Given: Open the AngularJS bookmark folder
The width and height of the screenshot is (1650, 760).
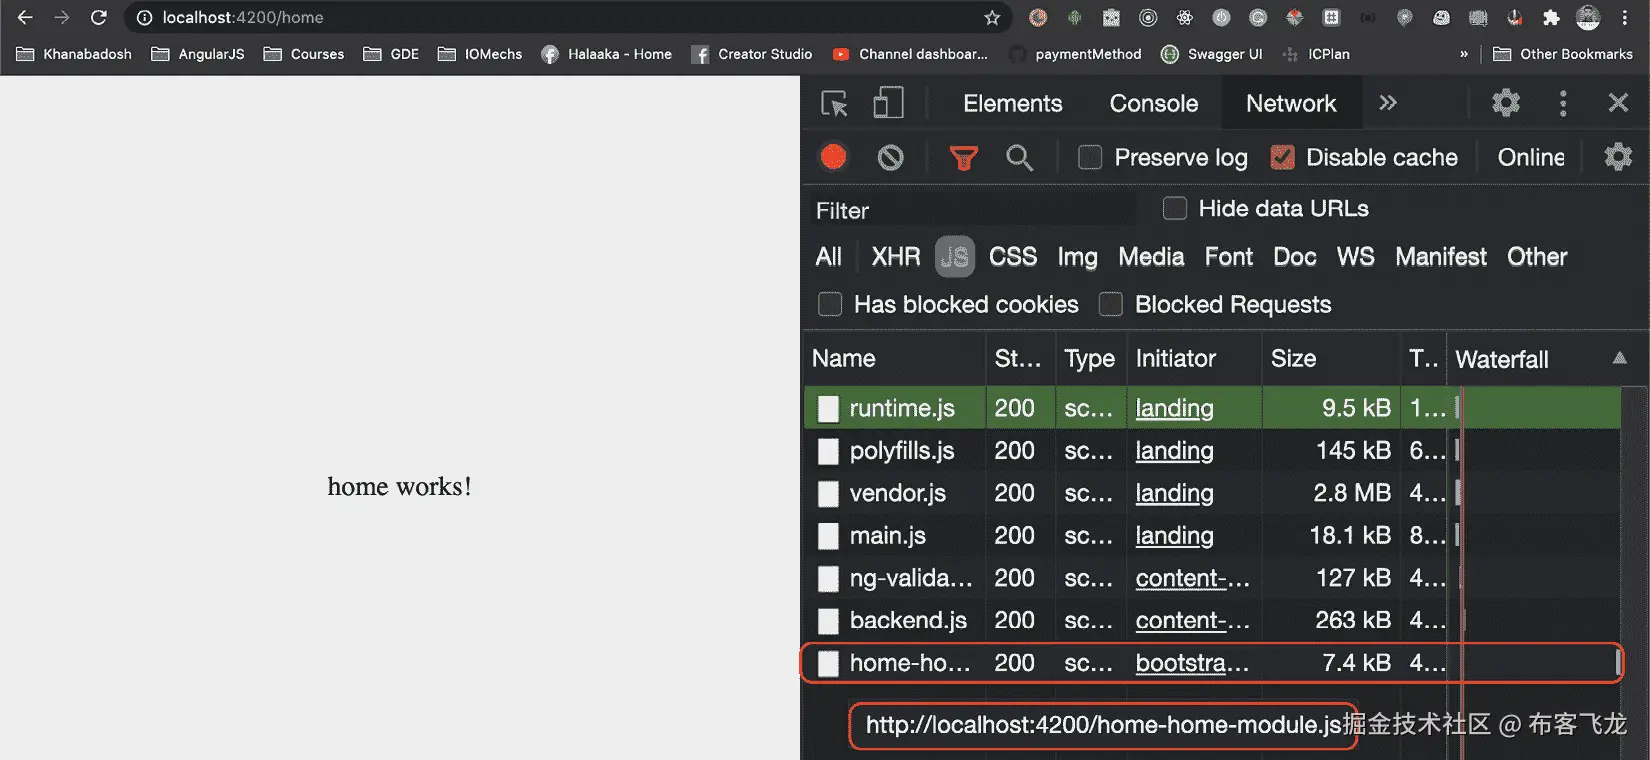Looking at the screenshot, I should pyautogui.click(x=198, y=54).
